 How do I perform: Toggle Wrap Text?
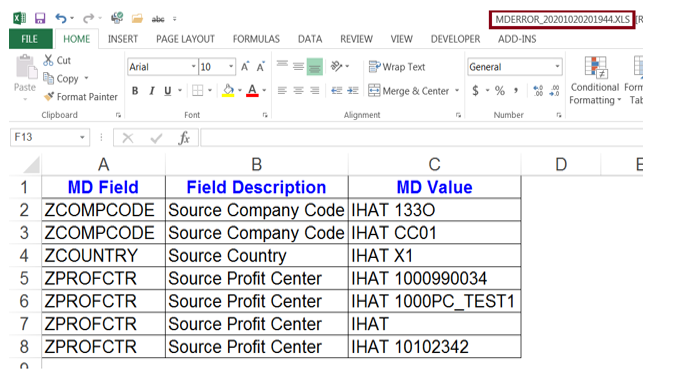coord(397,67)
